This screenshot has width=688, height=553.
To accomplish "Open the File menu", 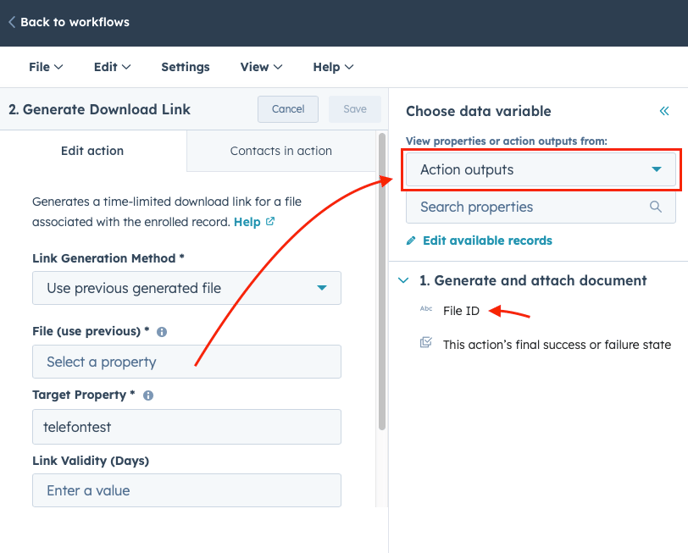I will click(x=46, y=67).
